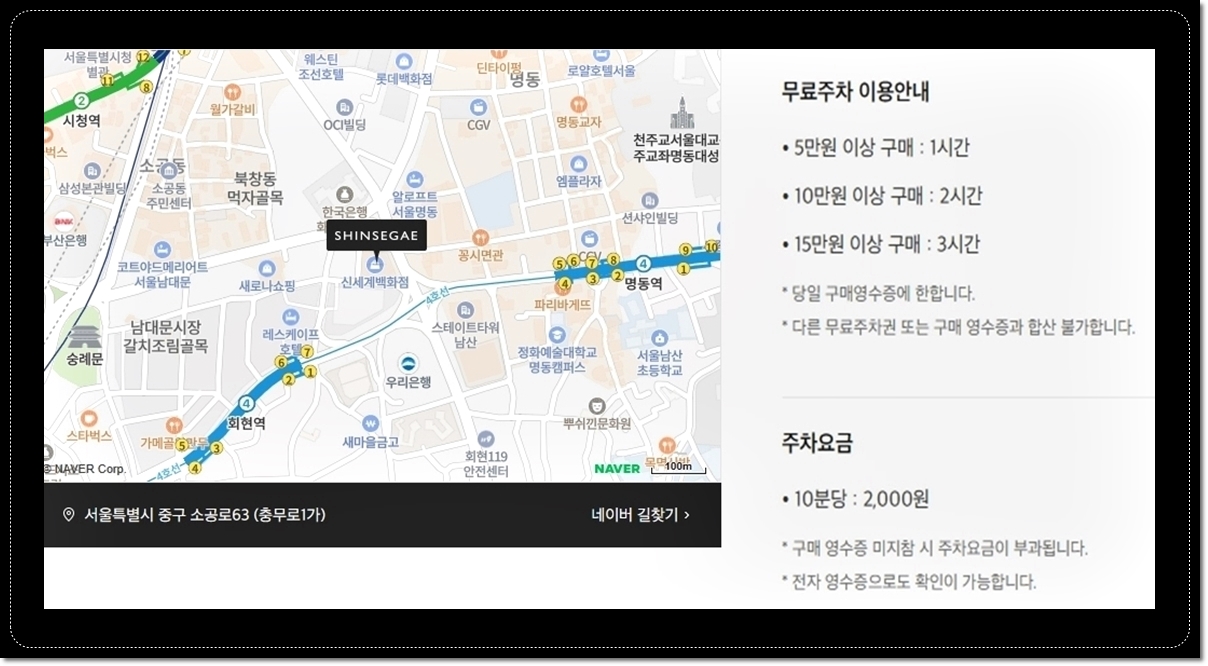Select the 신세계백화점 shopping bag icon
1208x666 pixels.
tap(374, 265)
